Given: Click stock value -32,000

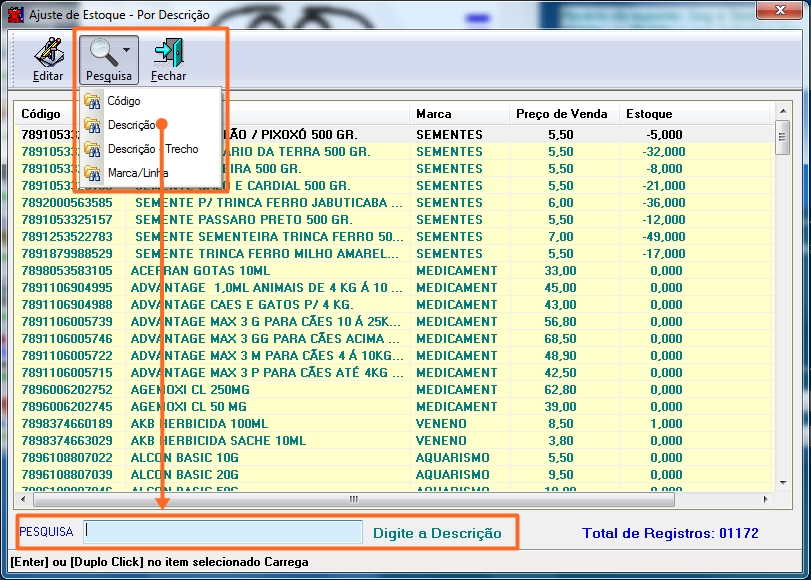Looking at the screenshot, I should (x=664, y=152).
